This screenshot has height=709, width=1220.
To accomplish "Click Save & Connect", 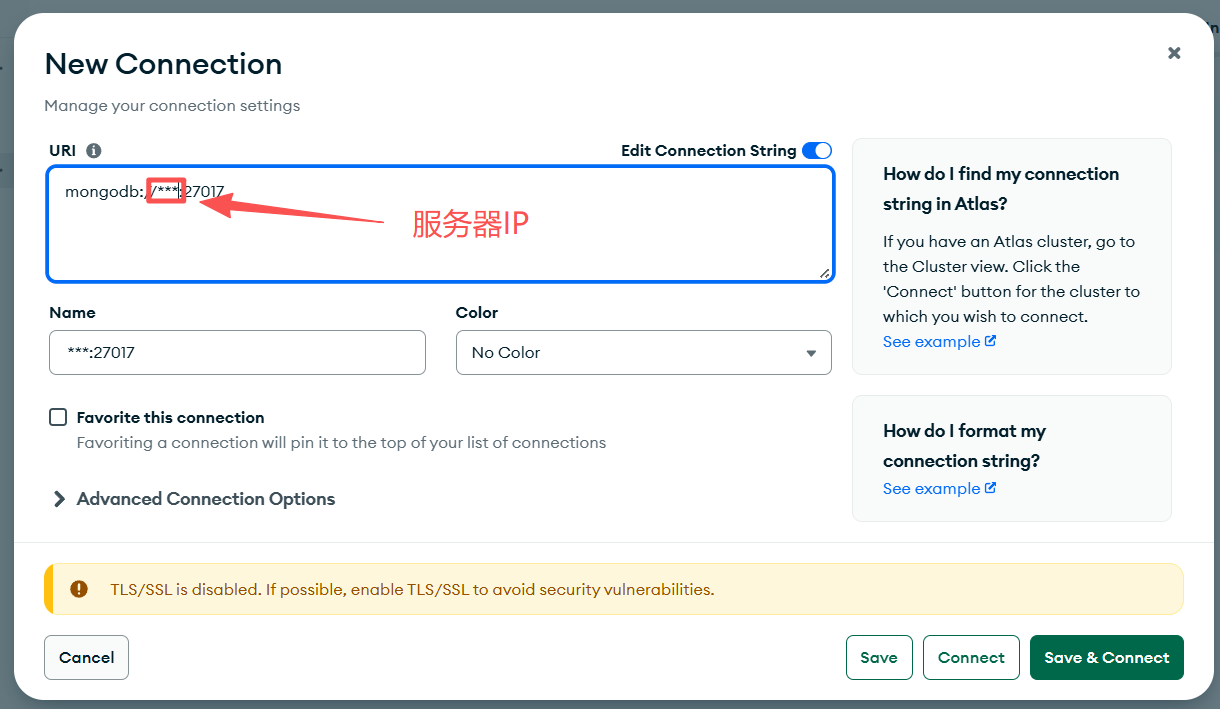I will point(1106,657).
